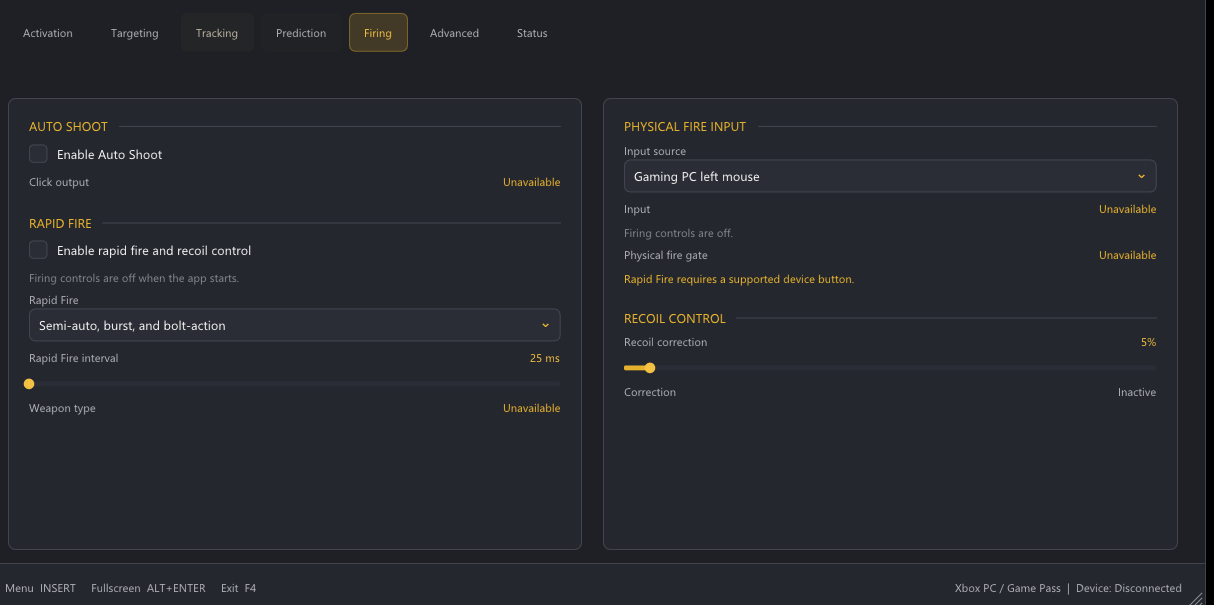Switch to the Activation tab
Image resolution: width=1214 pixels, height=605 pixels.
pos(48,33)
